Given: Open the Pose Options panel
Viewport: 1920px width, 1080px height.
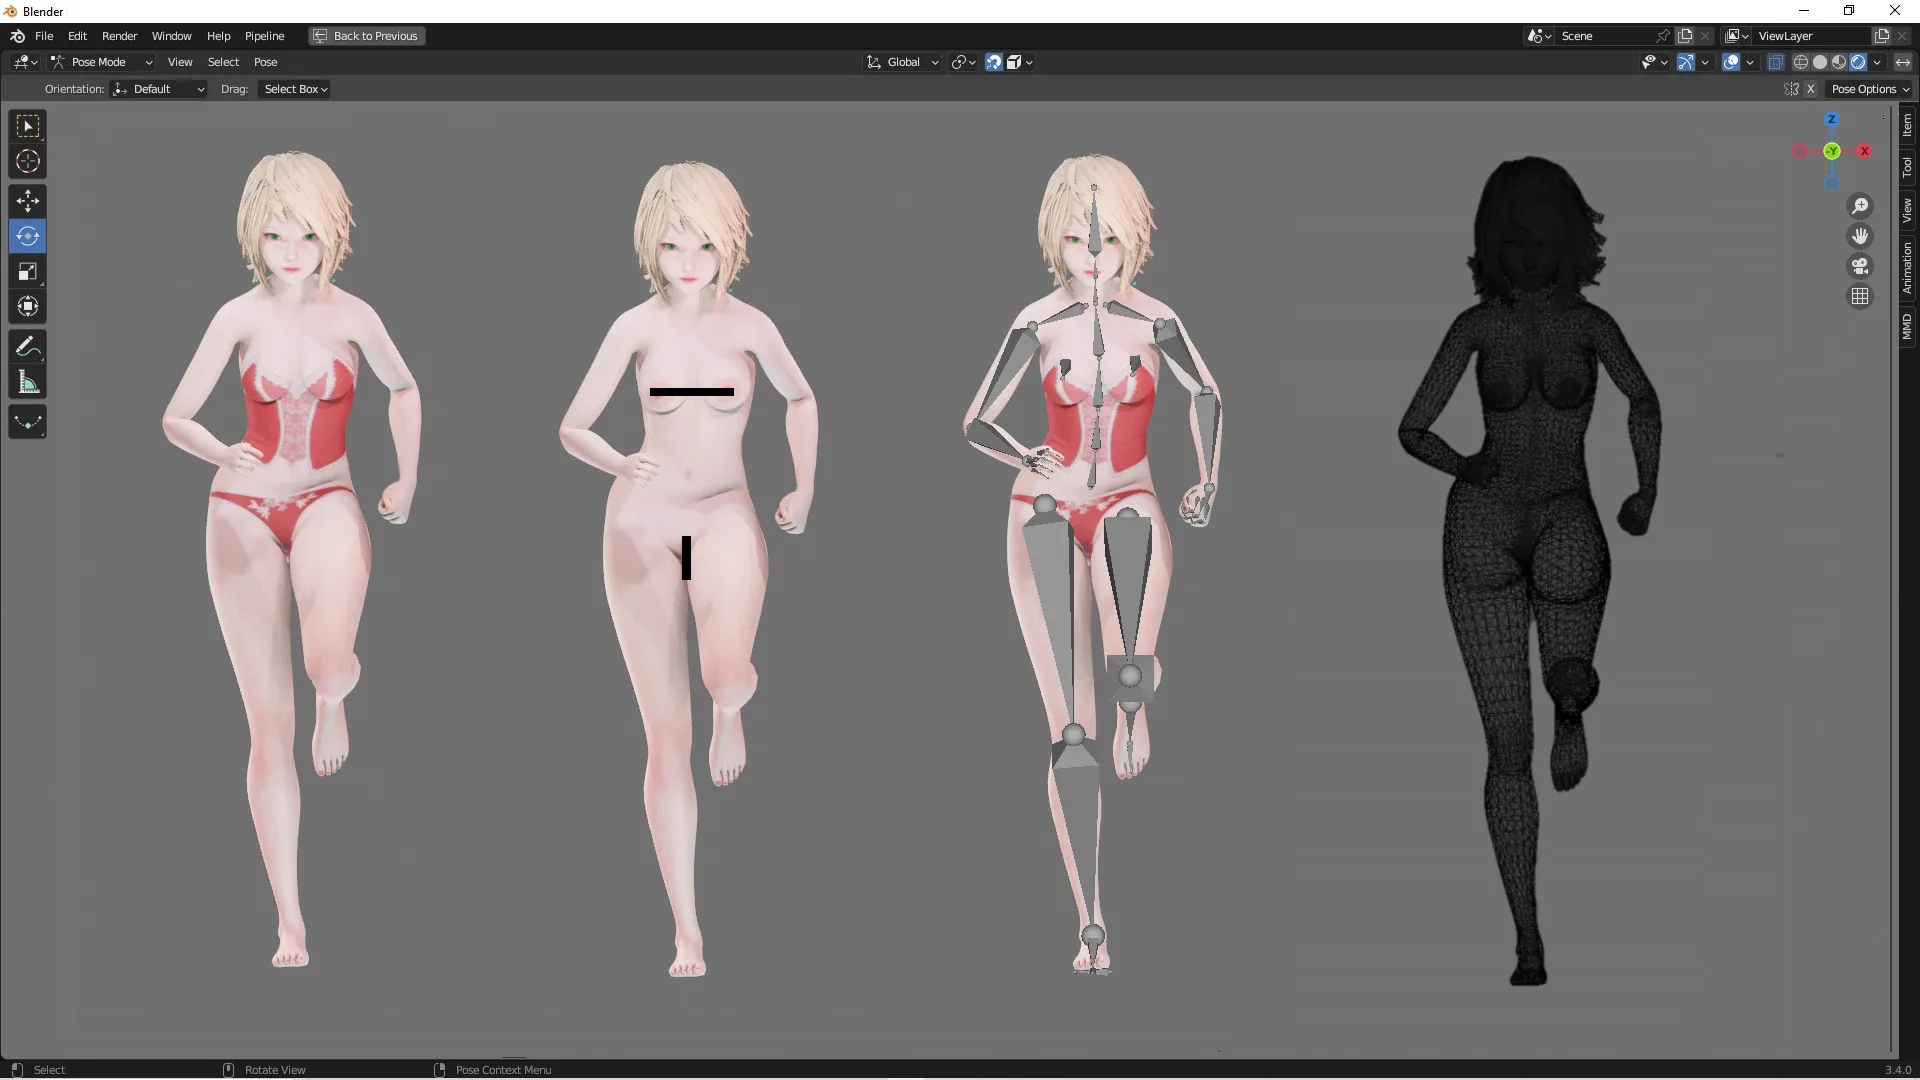Looking at the screenshot, I should point(1869,88).
